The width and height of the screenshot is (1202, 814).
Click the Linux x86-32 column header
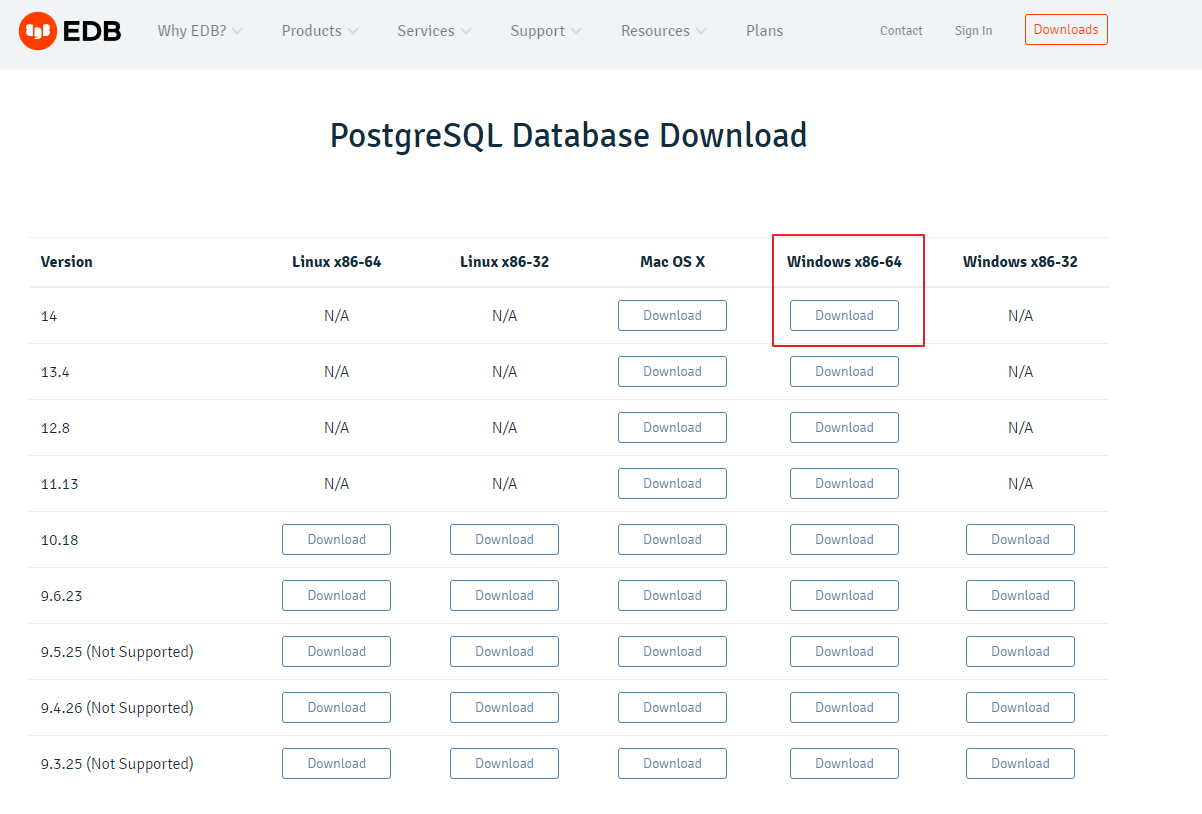click(504, 262)
